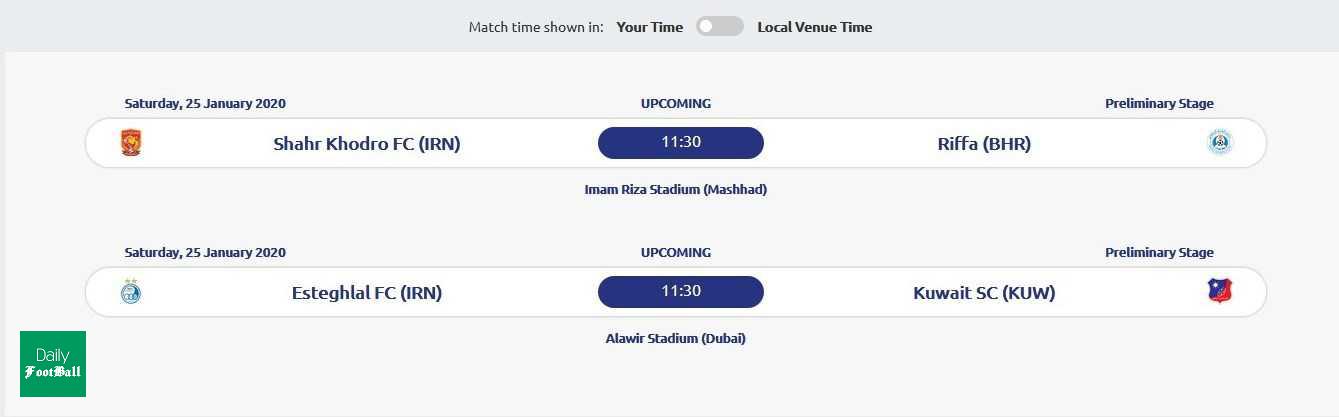Select the Your Time label
Screen dimensions: 1339x417
[650, 27]
